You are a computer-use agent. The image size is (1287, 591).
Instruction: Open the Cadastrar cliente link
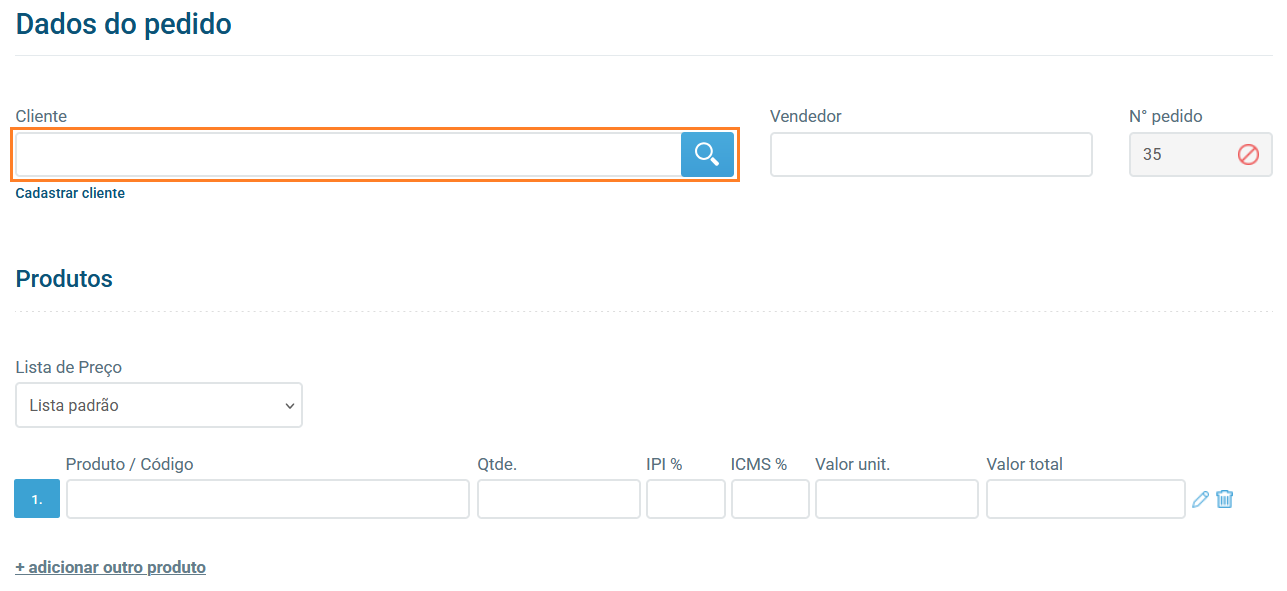coord(70,193)
